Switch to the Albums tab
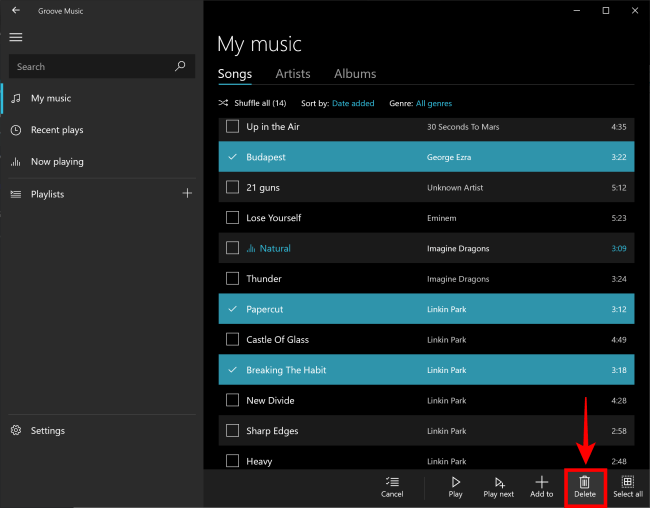This screenshot has height=508, width=650. 355,74
